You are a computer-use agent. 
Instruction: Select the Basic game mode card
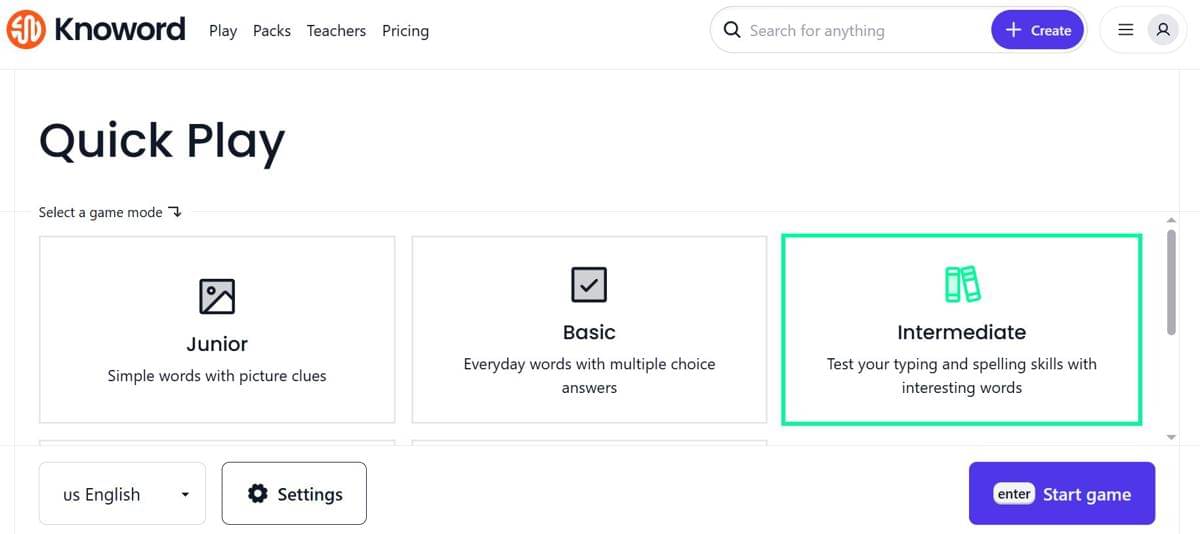tap(589, 329)
